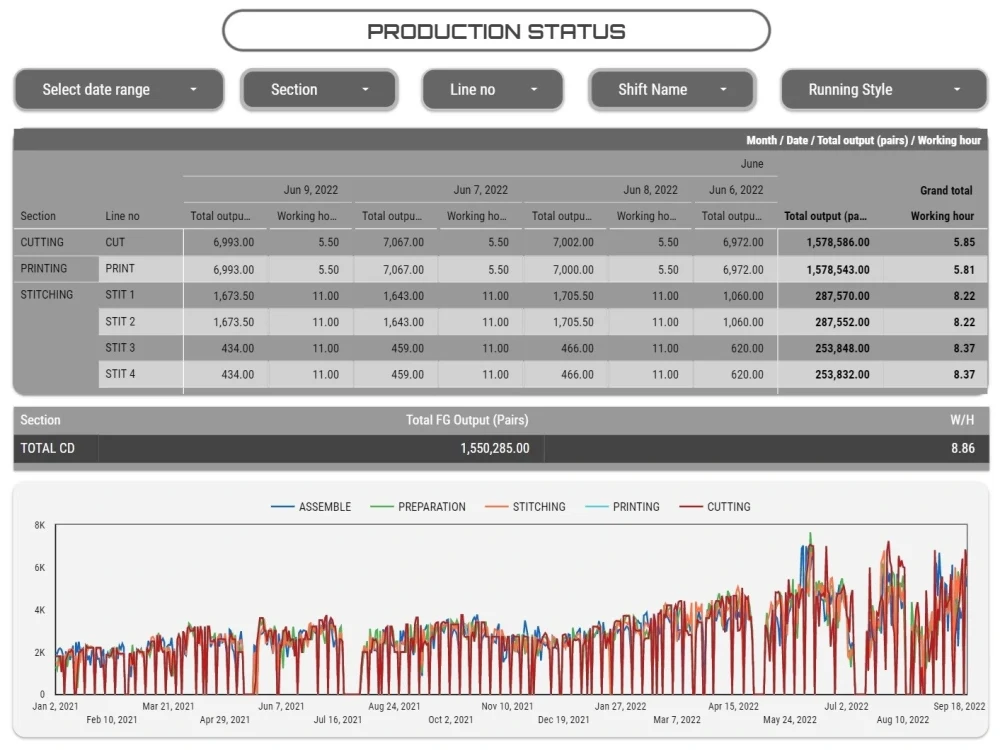Viewport: 1000px width, 750px height.
Task: Expand the Shift Name filter
Action: click(672, 89)
